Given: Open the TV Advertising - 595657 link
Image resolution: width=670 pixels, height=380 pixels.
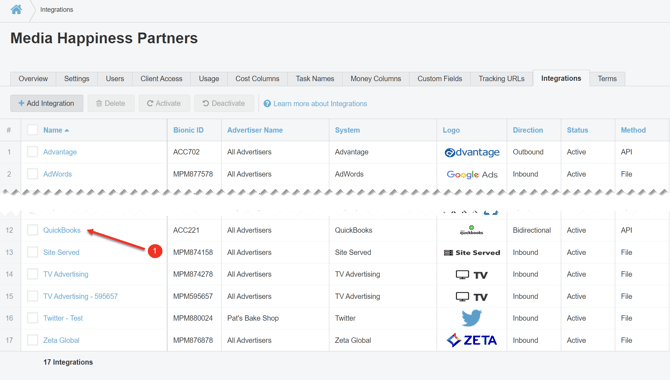Looking at the screenshot, I should pos(80,296).
